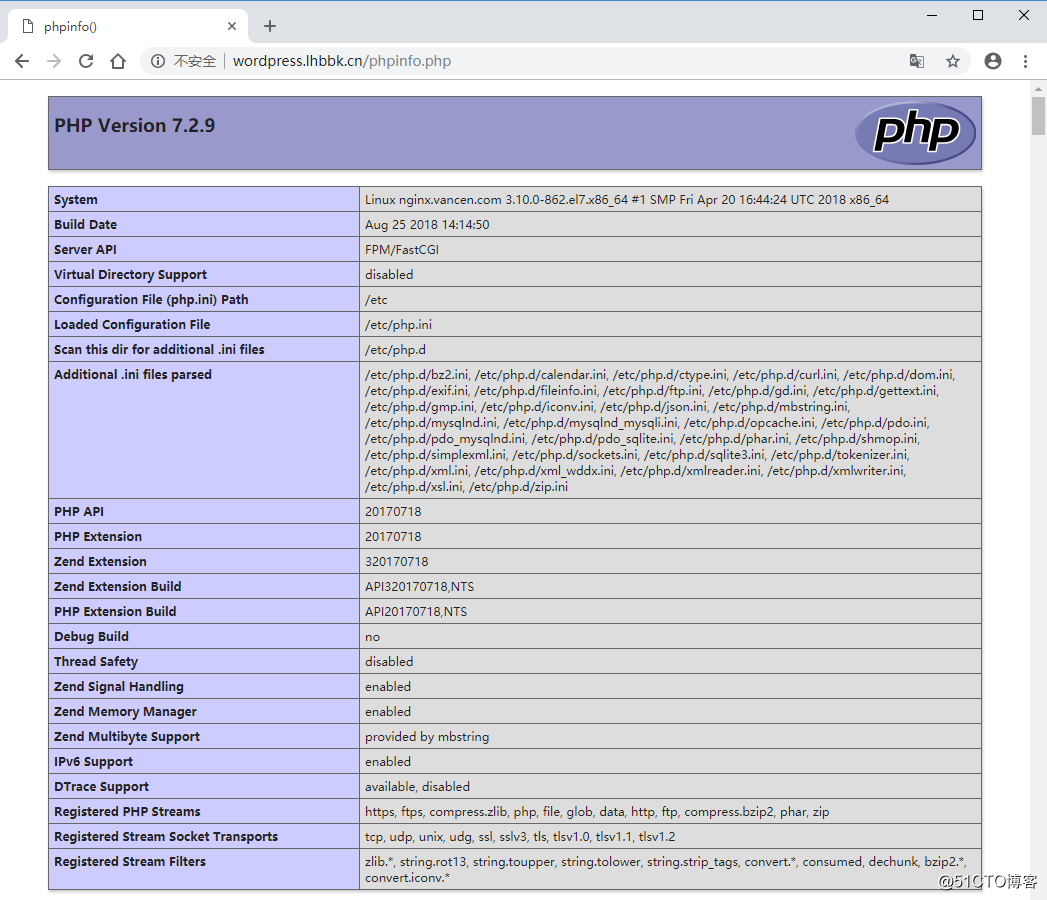1047x900 pixels.
Task: Close the browser window
Action: [x=1024, y=15]
